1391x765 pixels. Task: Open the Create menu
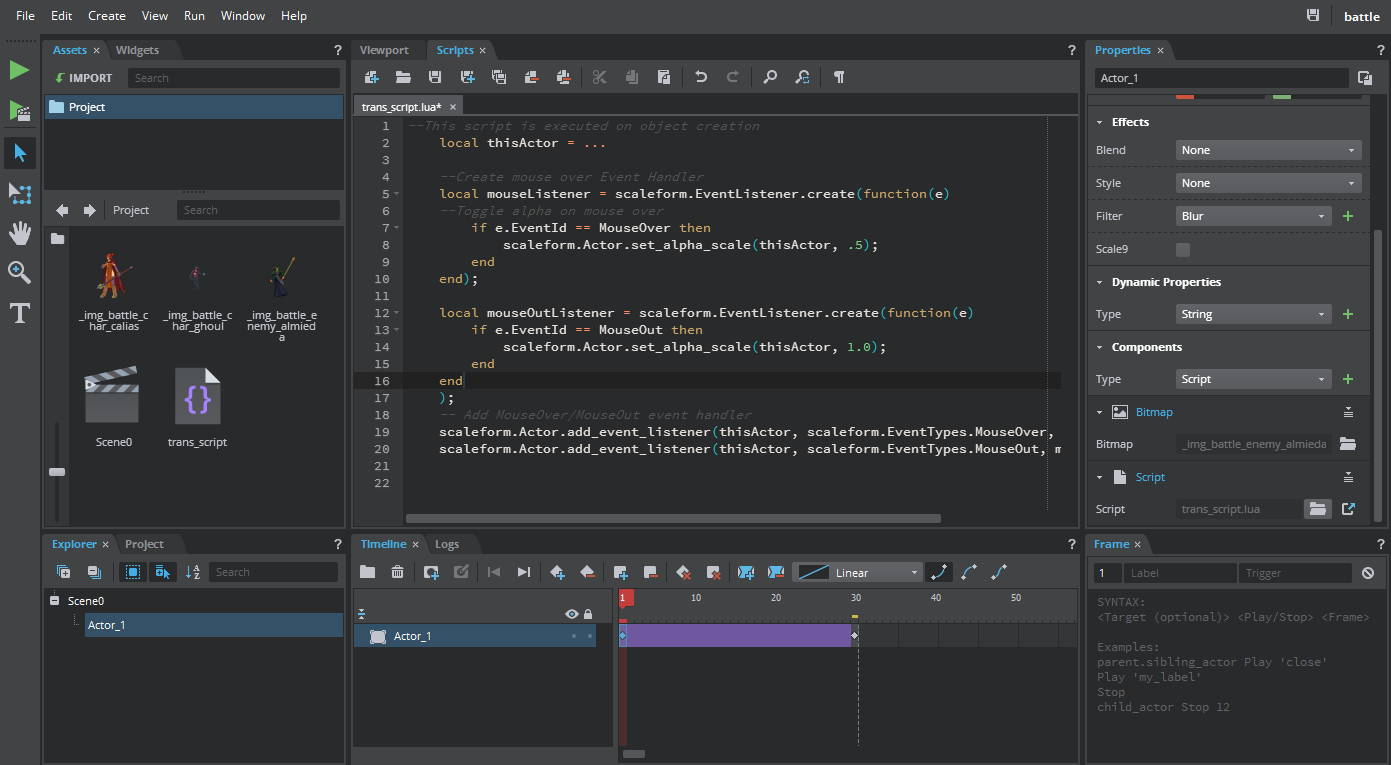pyautogui.click(x=107, y=16)
